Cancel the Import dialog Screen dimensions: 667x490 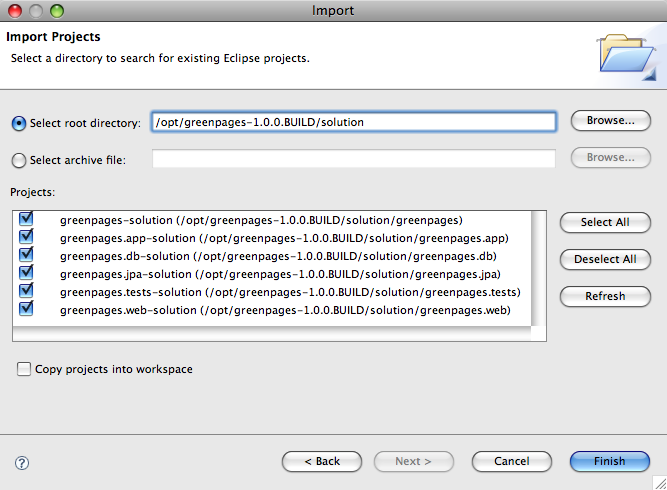coord(513,461)
